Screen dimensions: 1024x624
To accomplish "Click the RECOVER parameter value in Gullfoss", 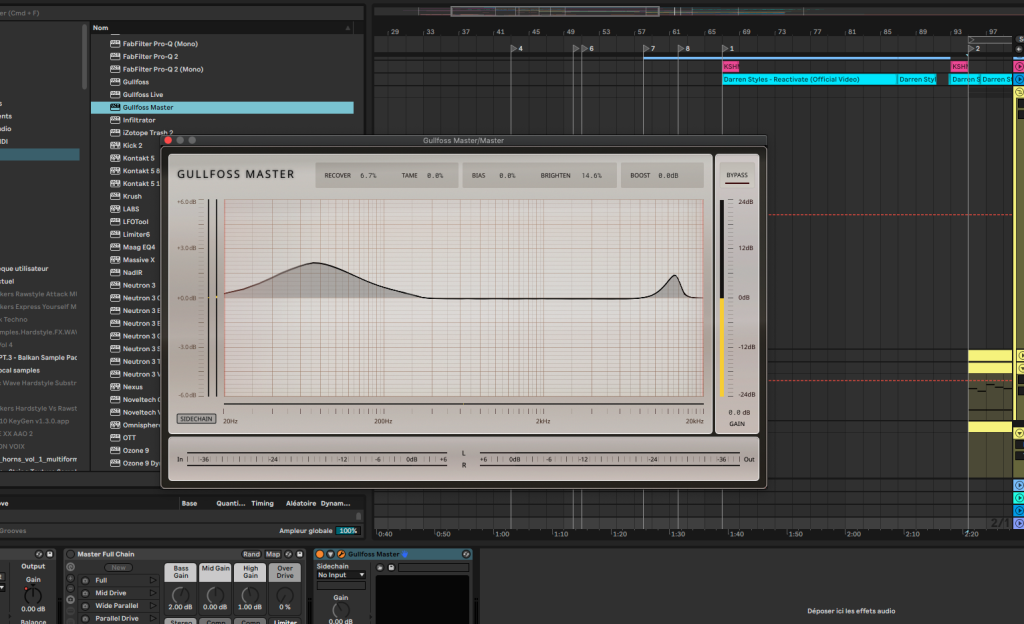I will click(368, 175).
